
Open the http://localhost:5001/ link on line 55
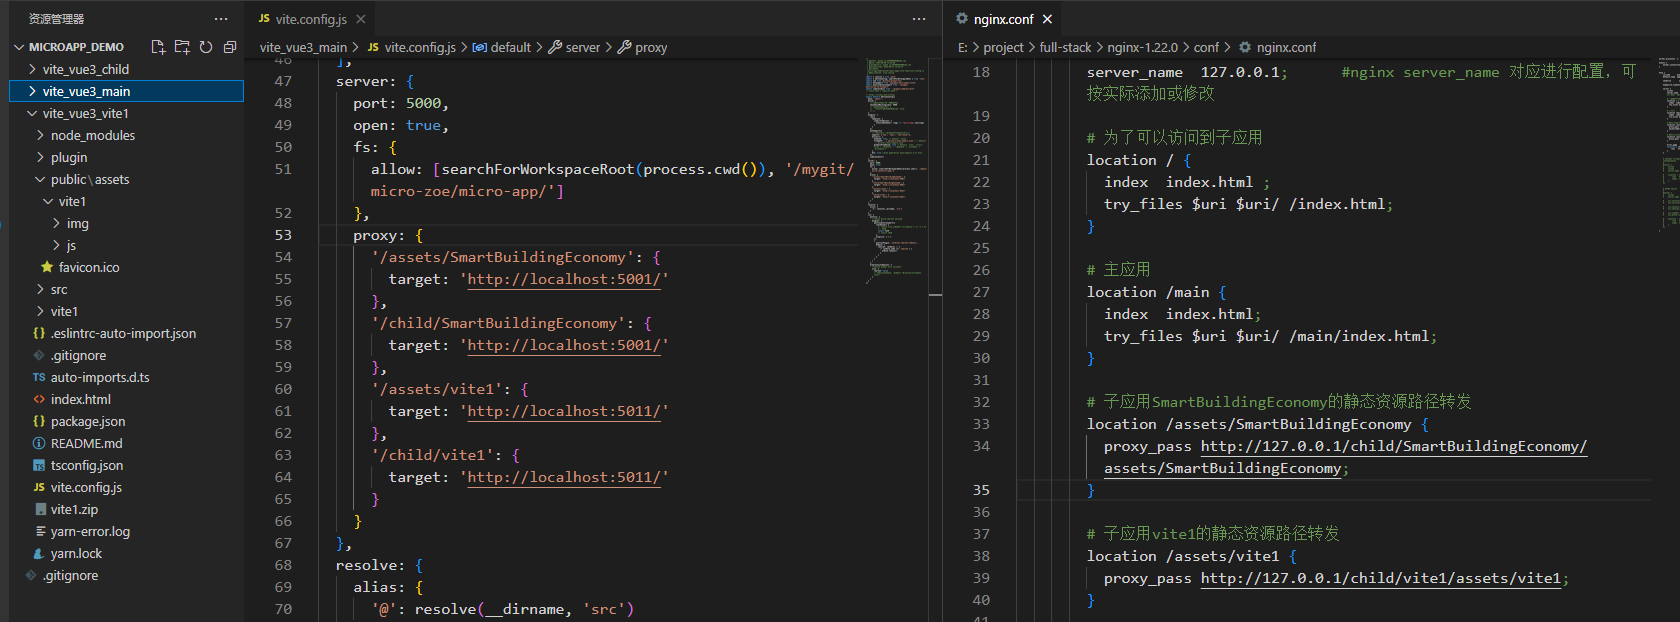(564, 279)
